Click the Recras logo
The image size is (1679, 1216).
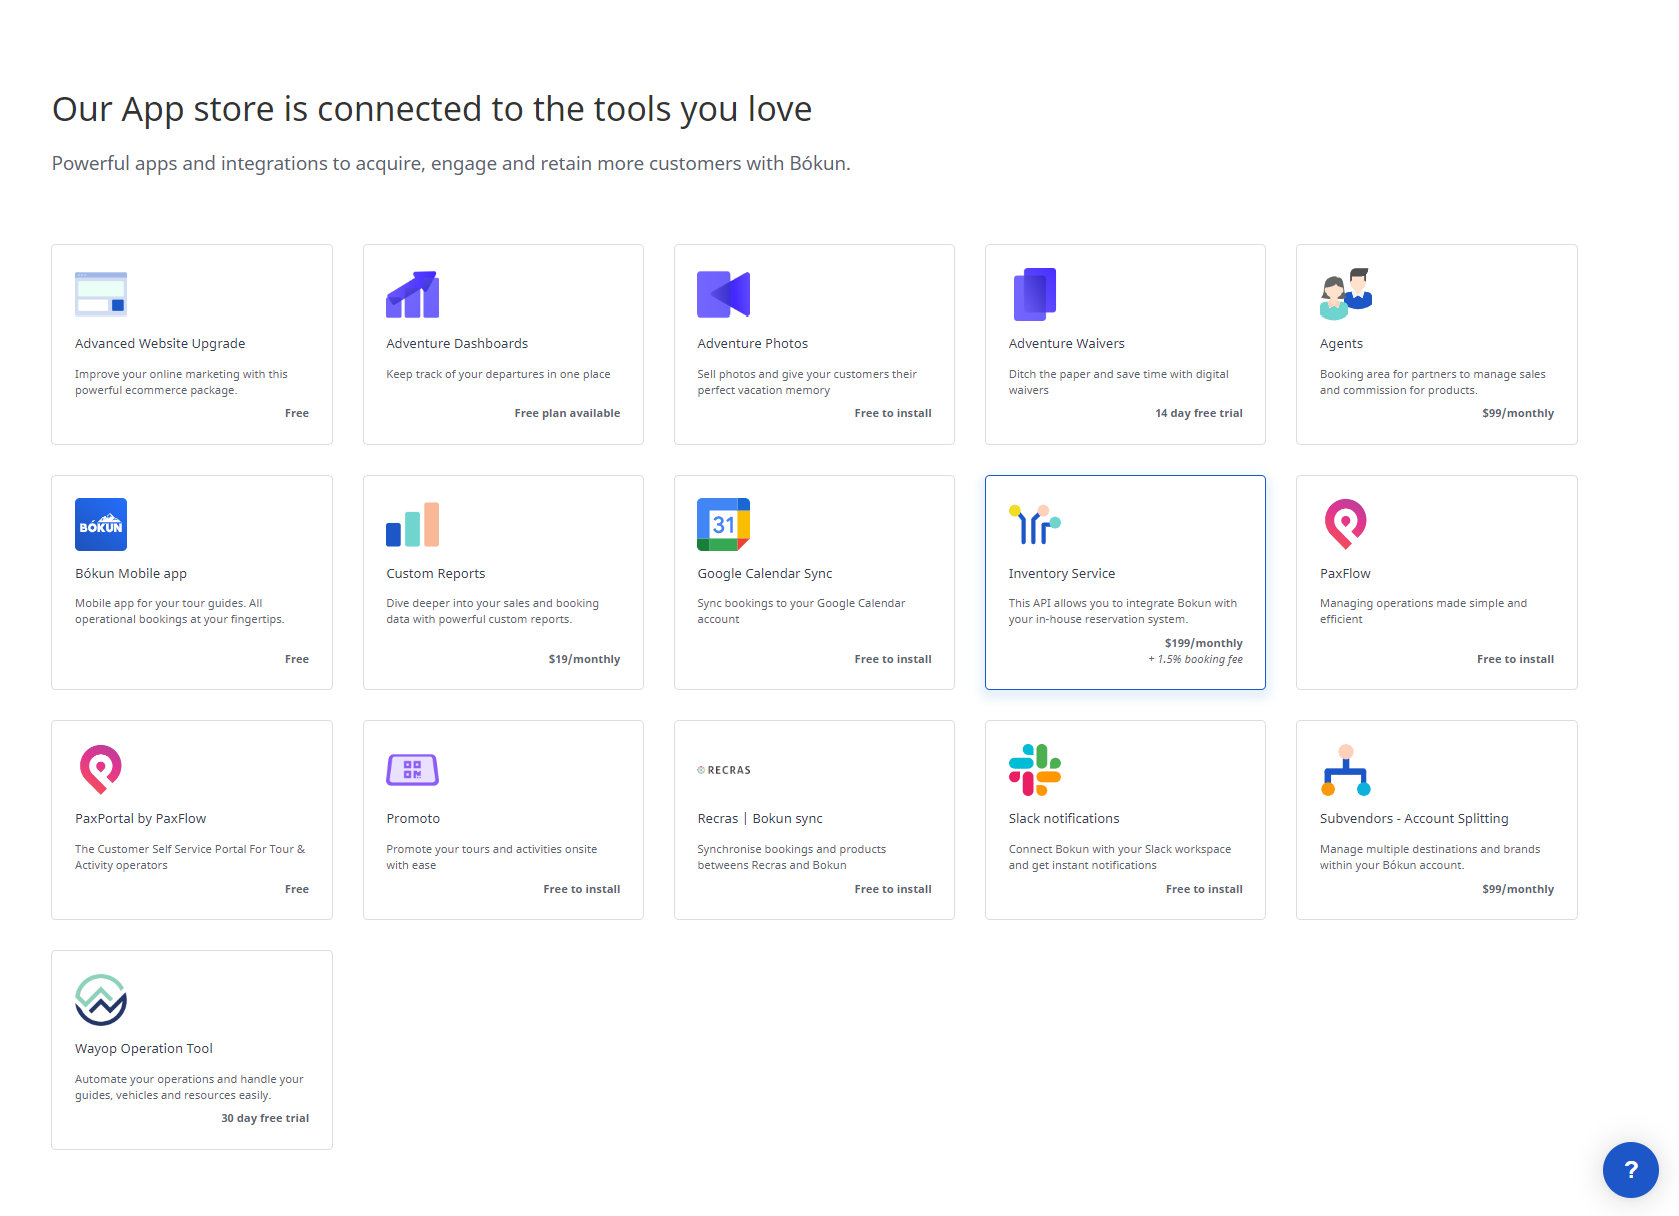point(724,770)
